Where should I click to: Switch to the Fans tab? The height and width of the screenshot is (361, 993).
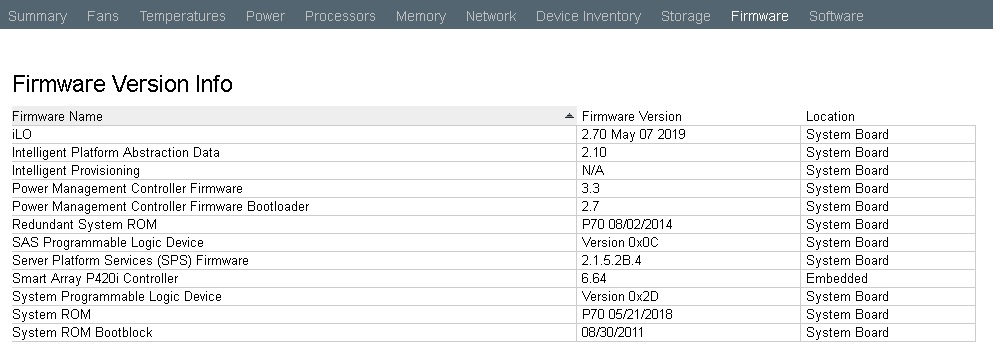click(103, 16)
